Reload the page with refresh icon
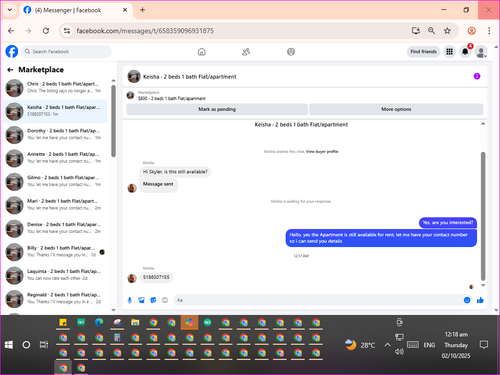 coord(46,31)
